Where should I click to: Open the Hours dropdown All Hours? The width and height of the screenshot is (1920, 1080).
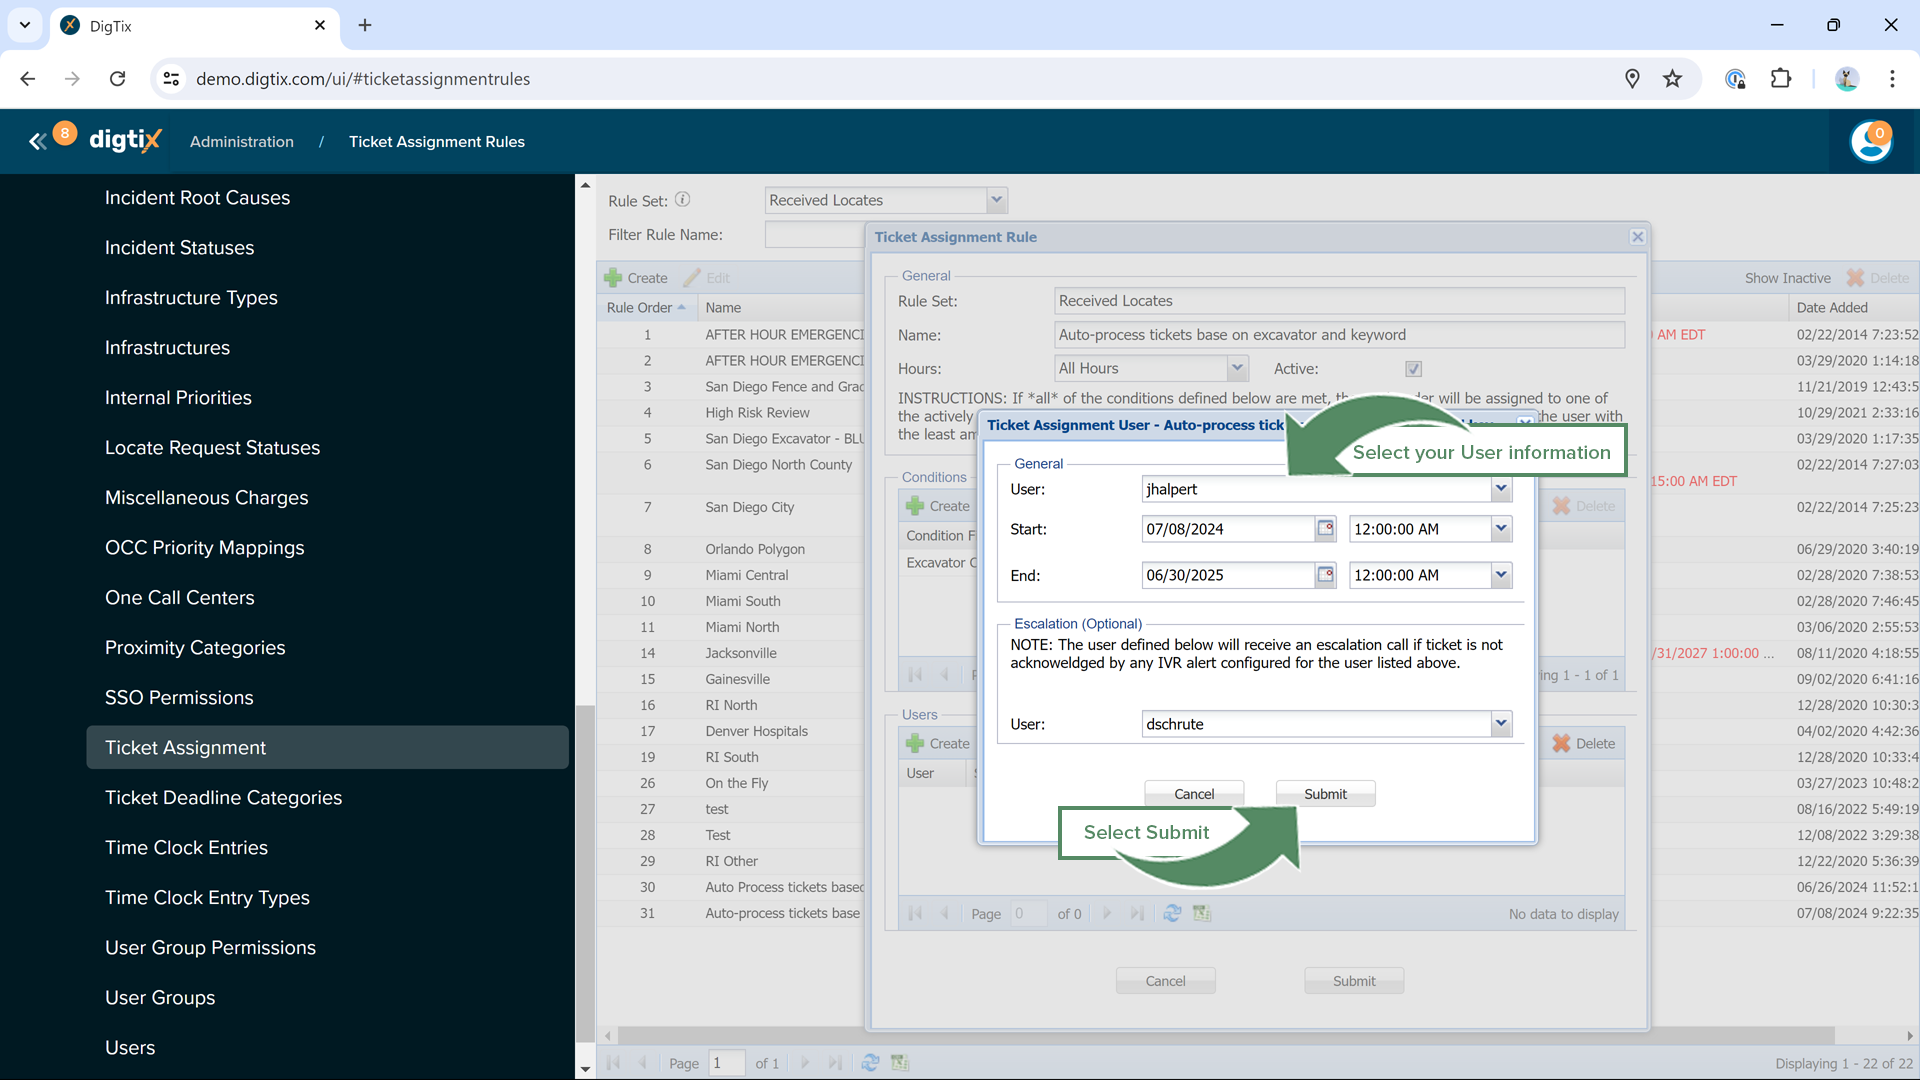1237,369
